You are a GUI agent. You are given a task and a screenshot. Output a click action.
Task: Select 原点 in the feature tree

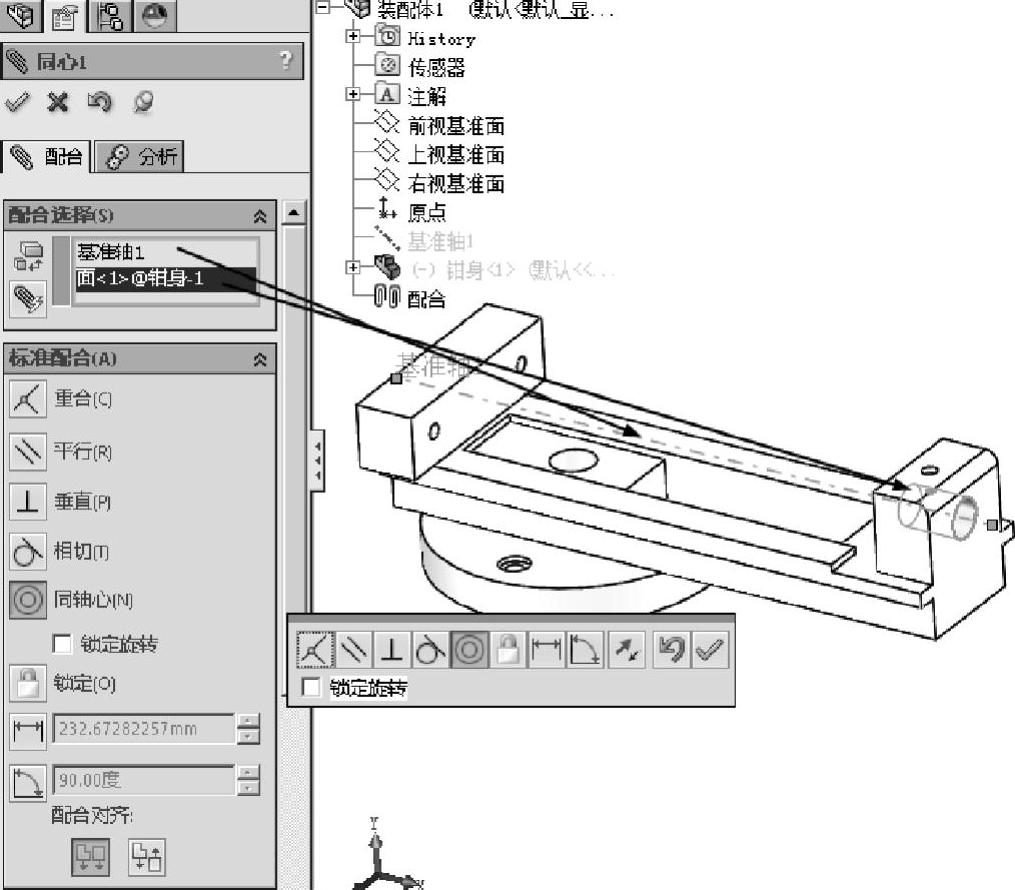coord(427,212)
